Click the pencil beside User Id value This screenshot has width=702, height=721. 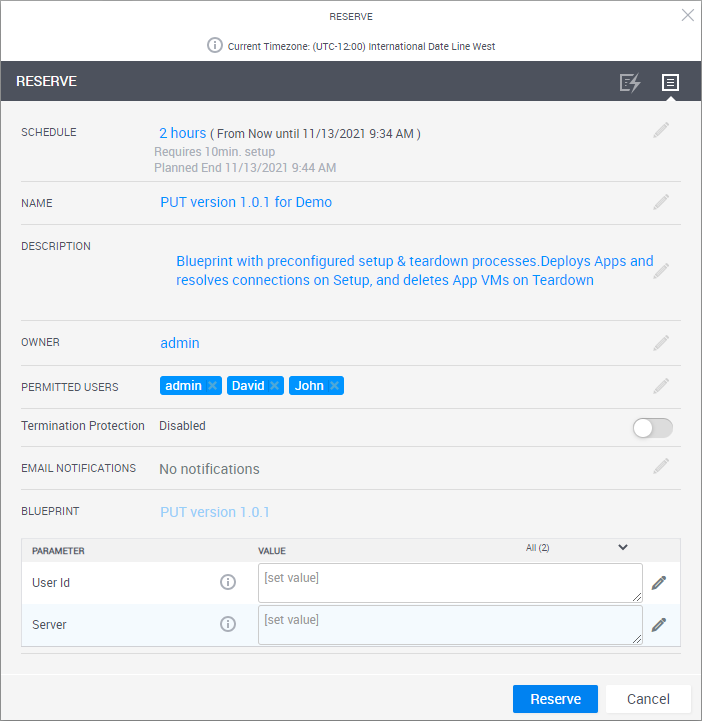click(659, 583)
